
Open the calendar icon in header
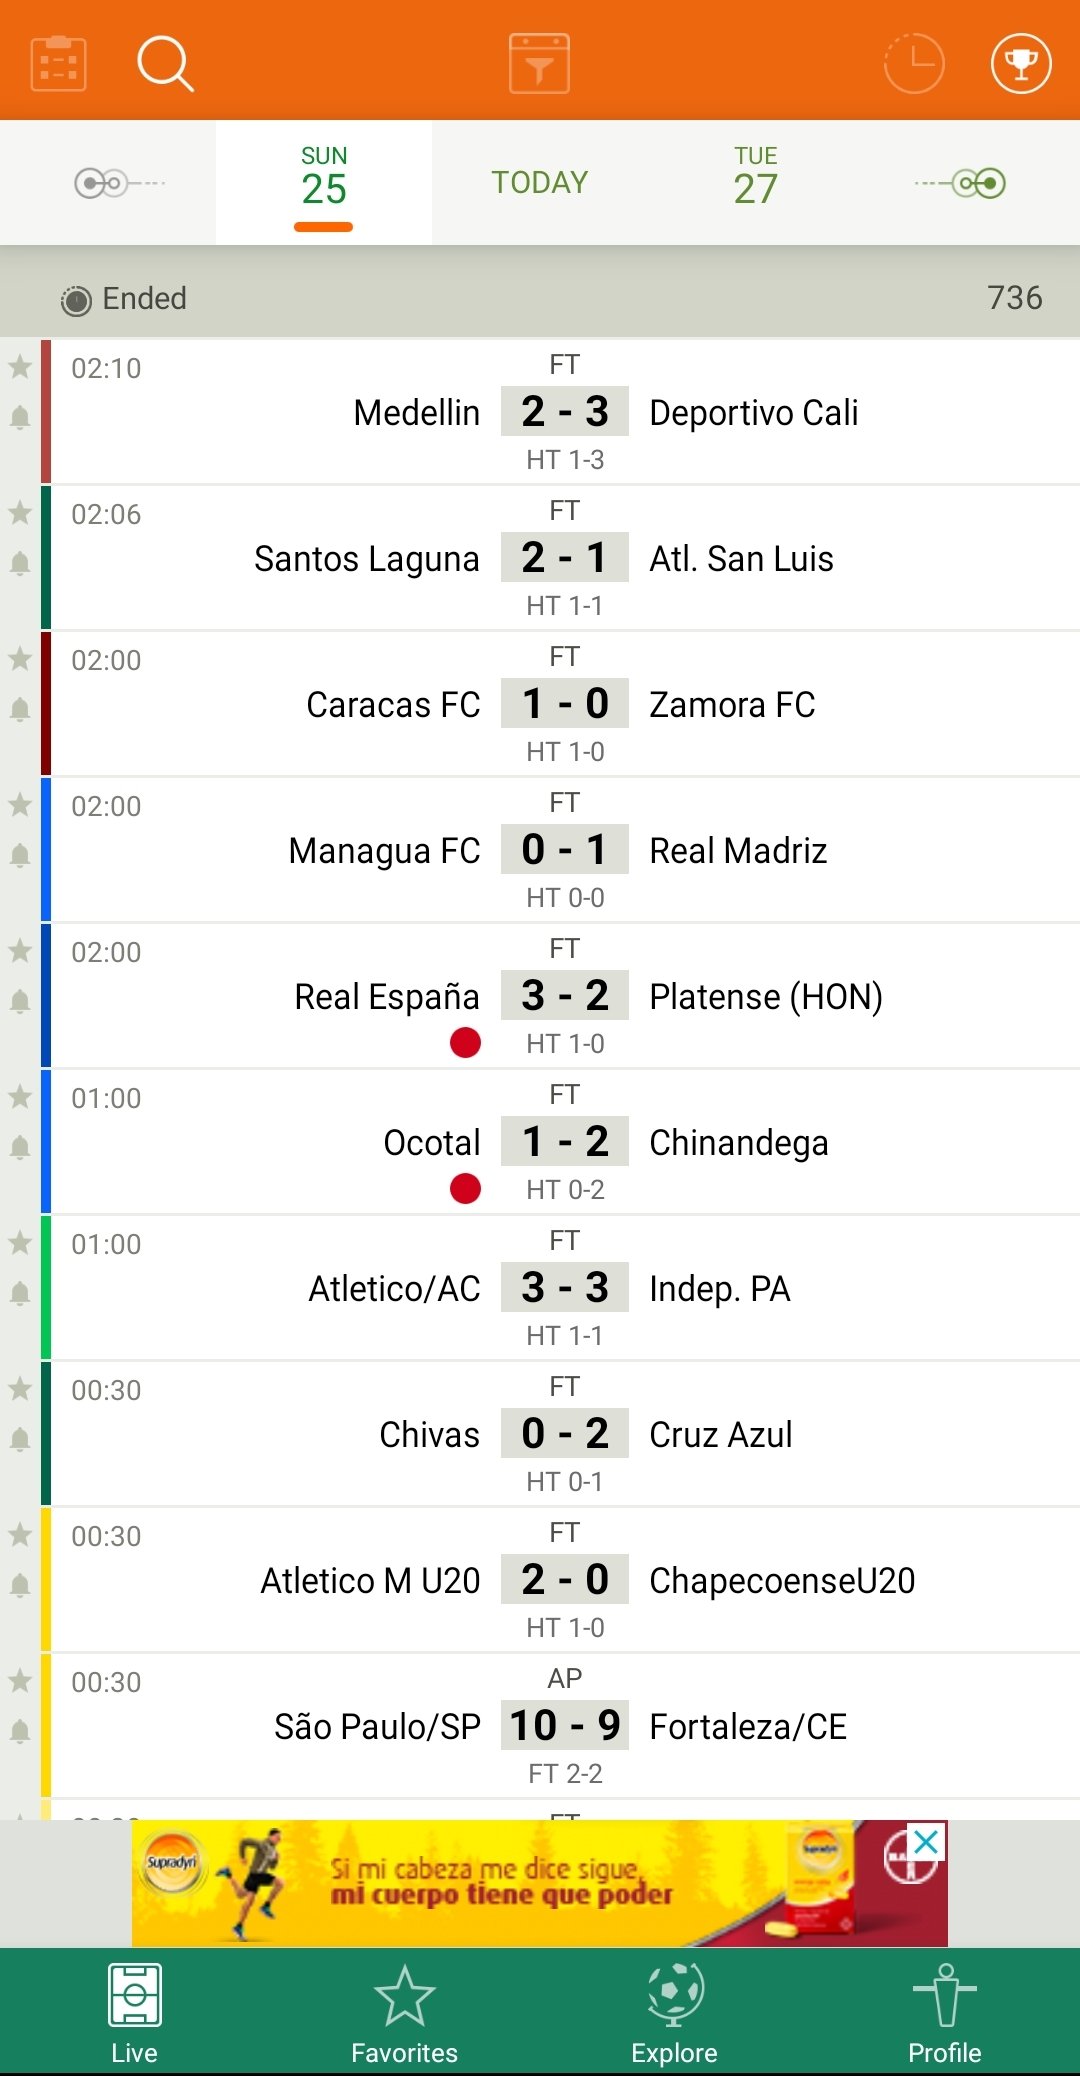click(x=59, y=64)
